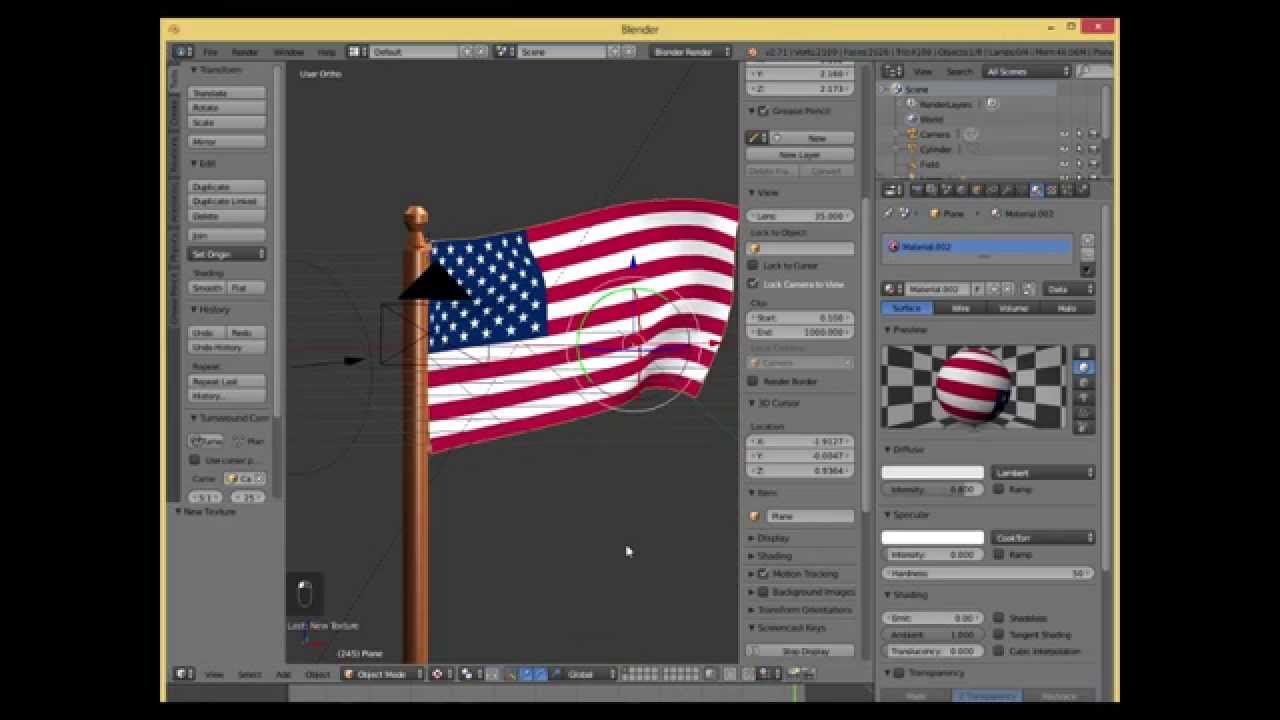Switch to the Halo material type tab
The height and width of the screenshot is (720, 1280).
point(1068,308)
